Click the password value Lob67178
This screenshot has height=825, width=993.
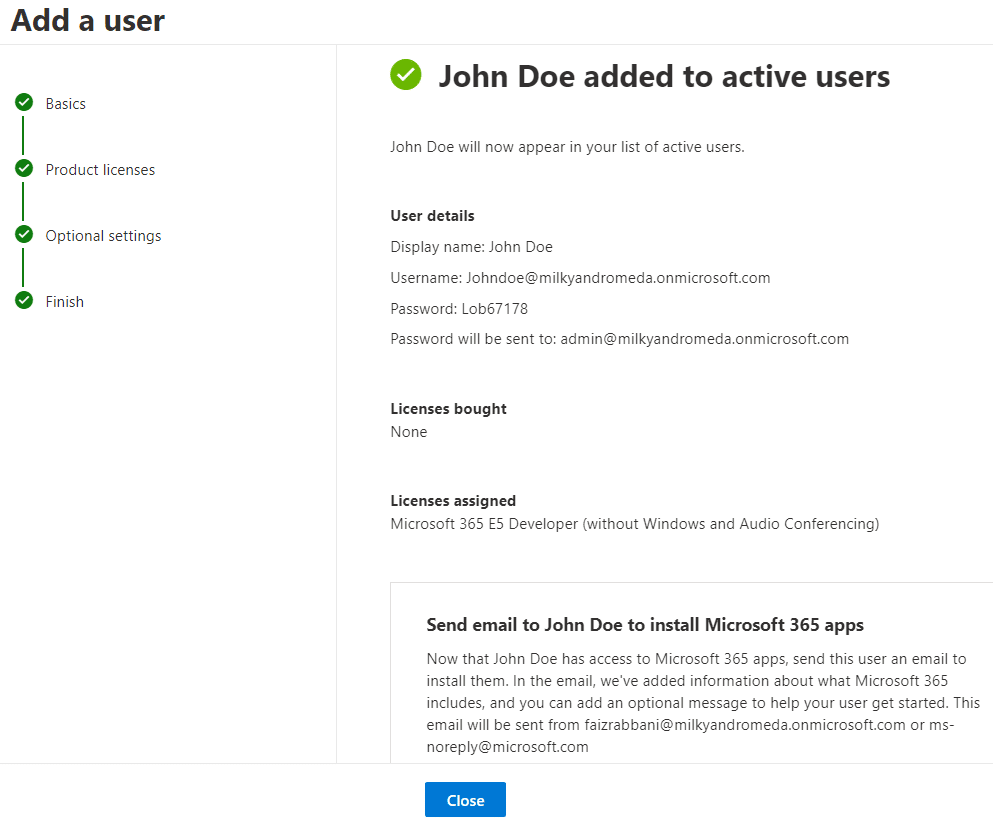tap(495, 309)
